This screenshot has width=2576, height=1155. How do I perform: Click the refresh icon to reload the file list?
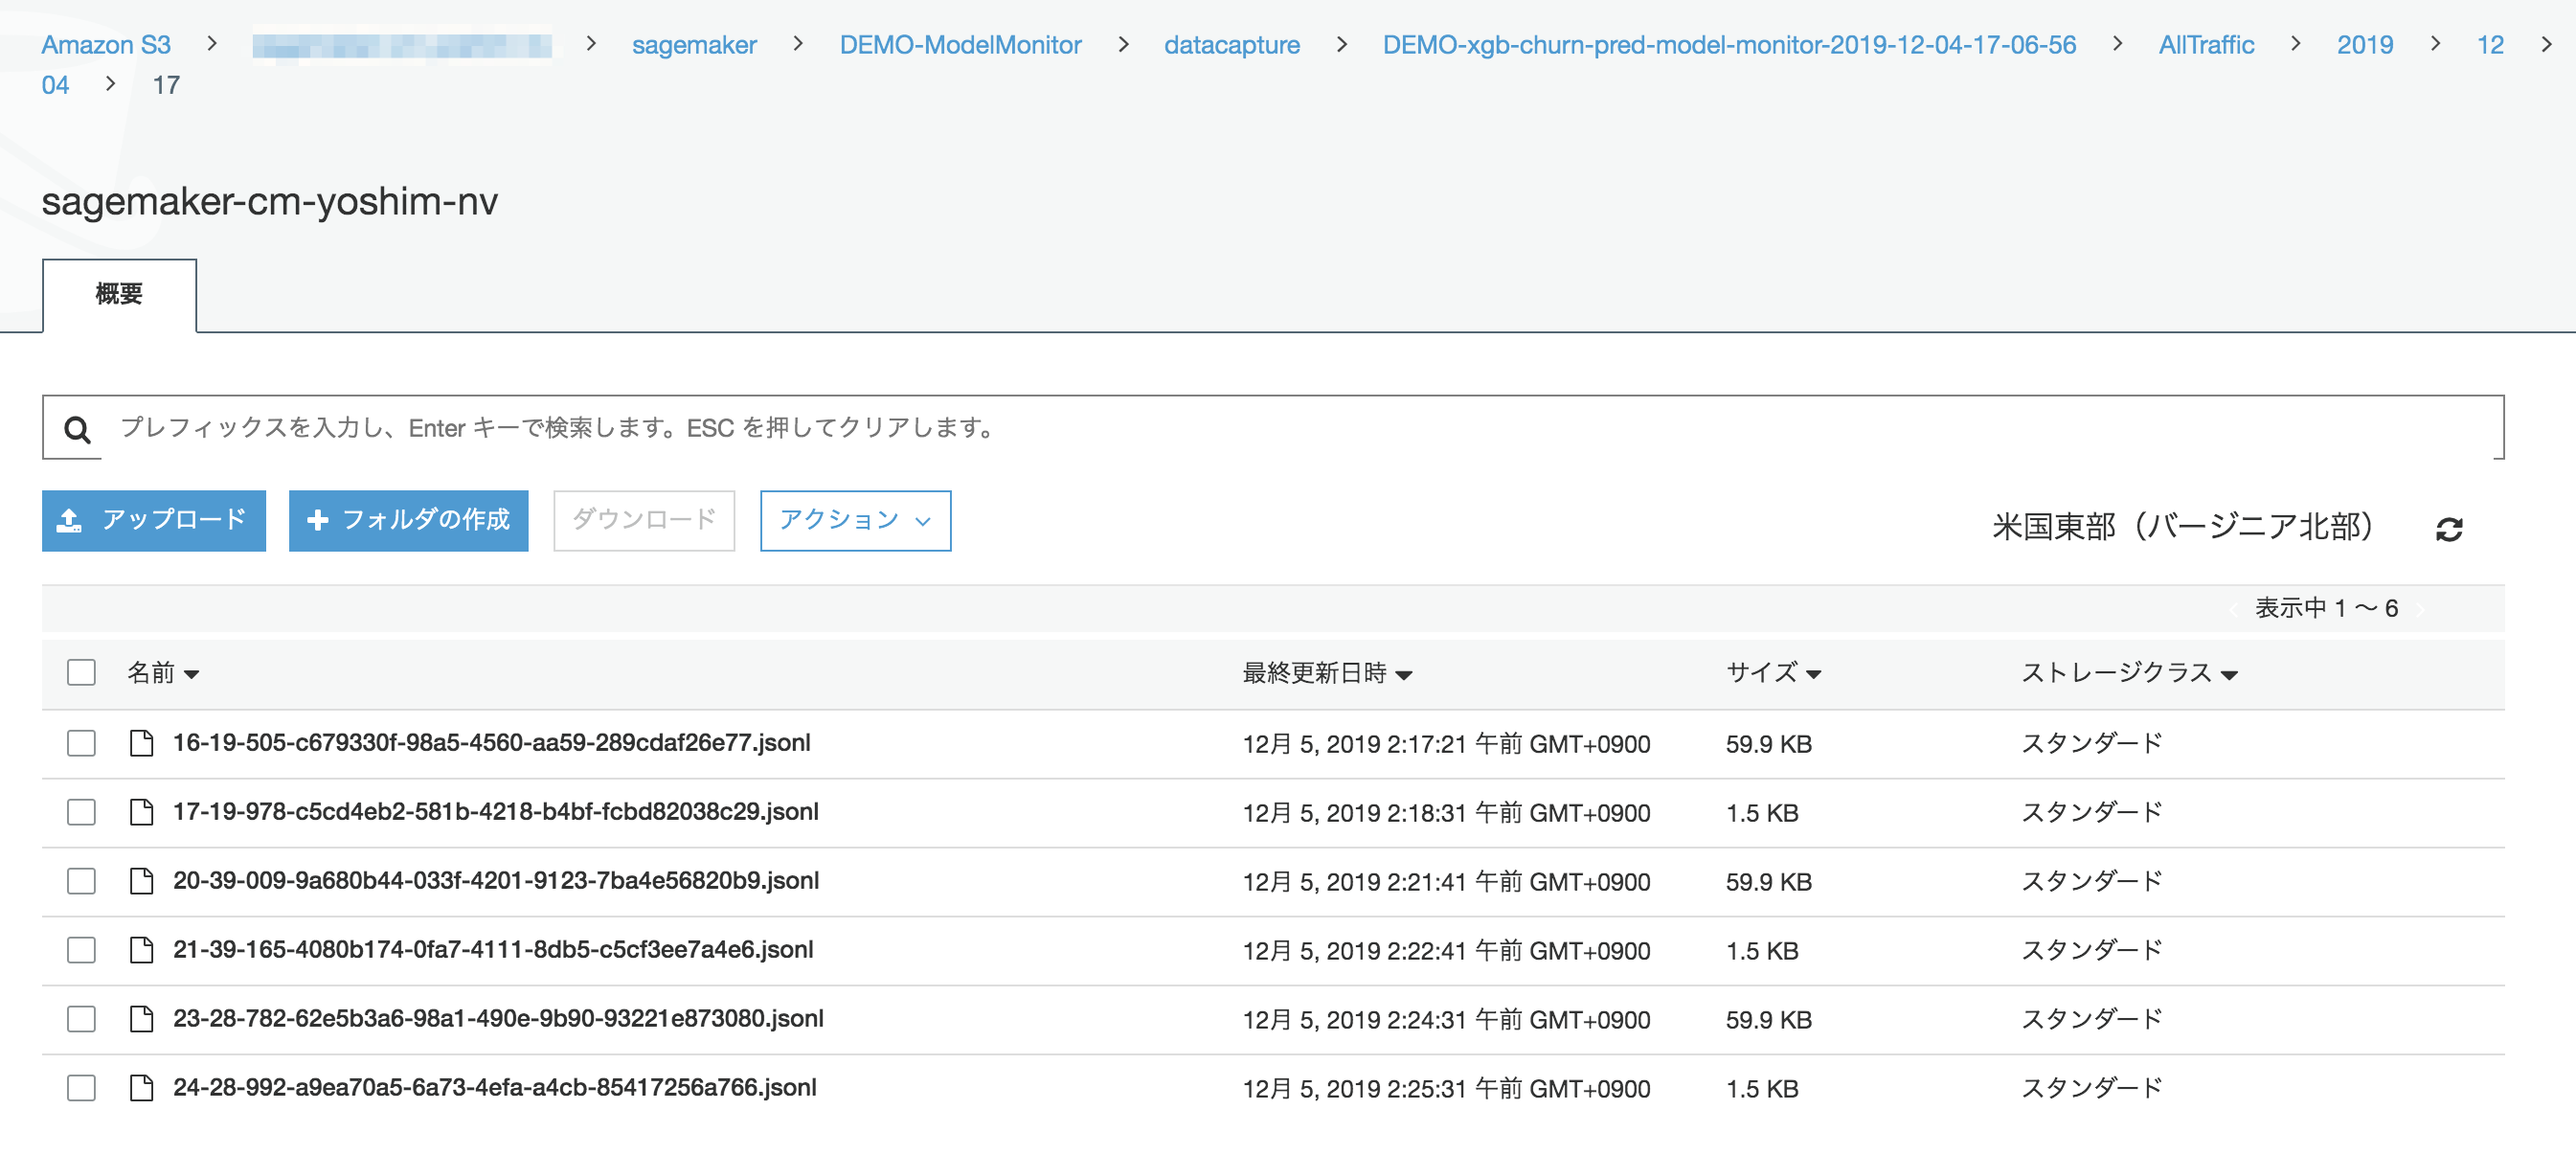point(2449,528)
